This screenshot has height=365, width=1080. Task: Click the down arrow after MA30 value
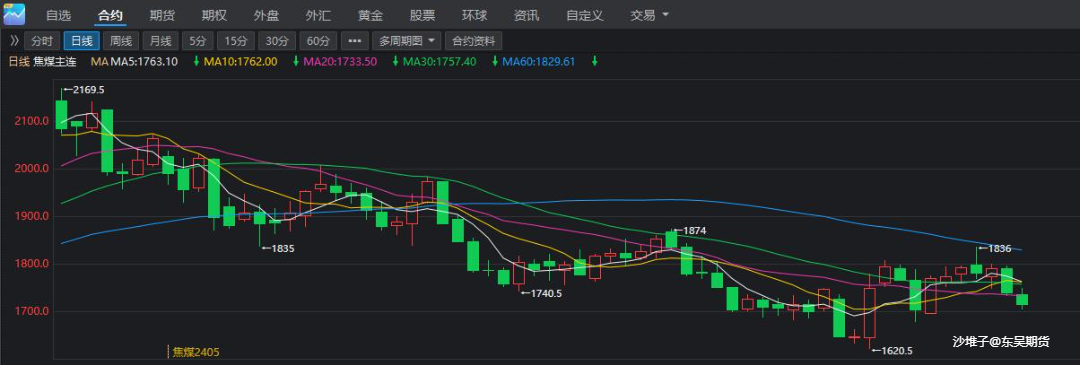click(x=495, y=61)
